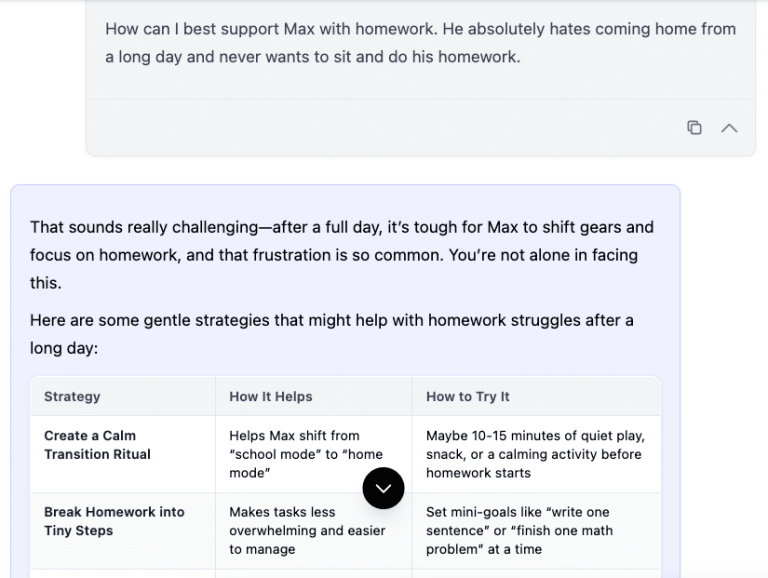Viewport: 768px width, 578px height.
Task: Click the "school mode to home mode" cell
Action: click(x=306, y=454)
